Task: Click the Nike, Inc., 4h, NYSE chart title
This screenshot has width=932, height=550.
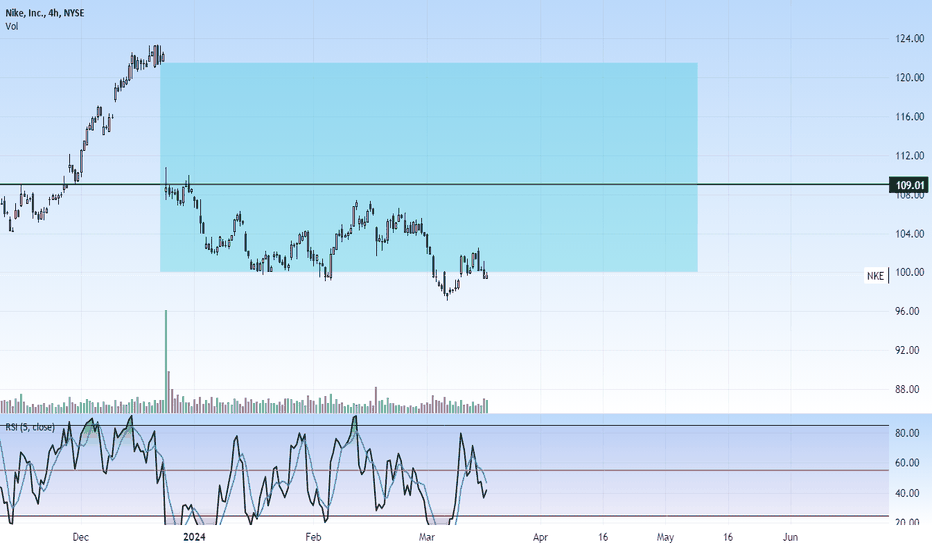Action: (45, 13)
